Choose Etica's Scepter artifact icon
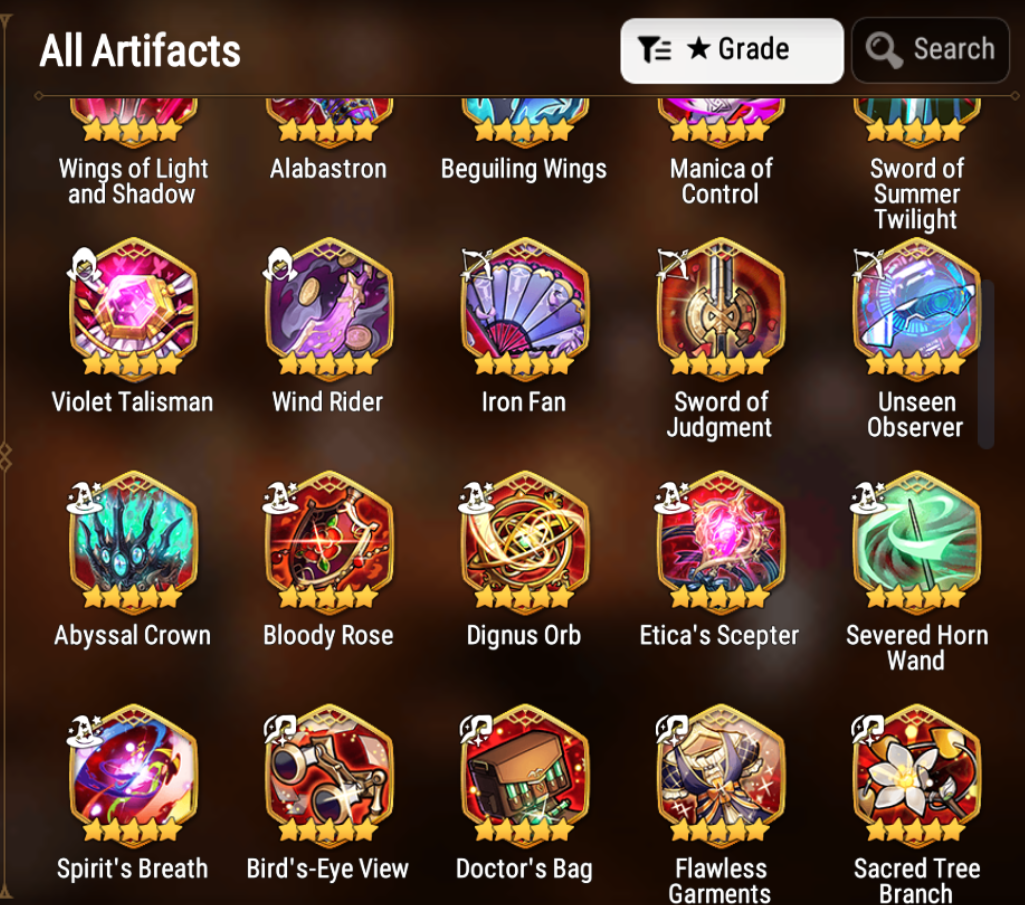The image size is (1025, 905). point(720,543)
